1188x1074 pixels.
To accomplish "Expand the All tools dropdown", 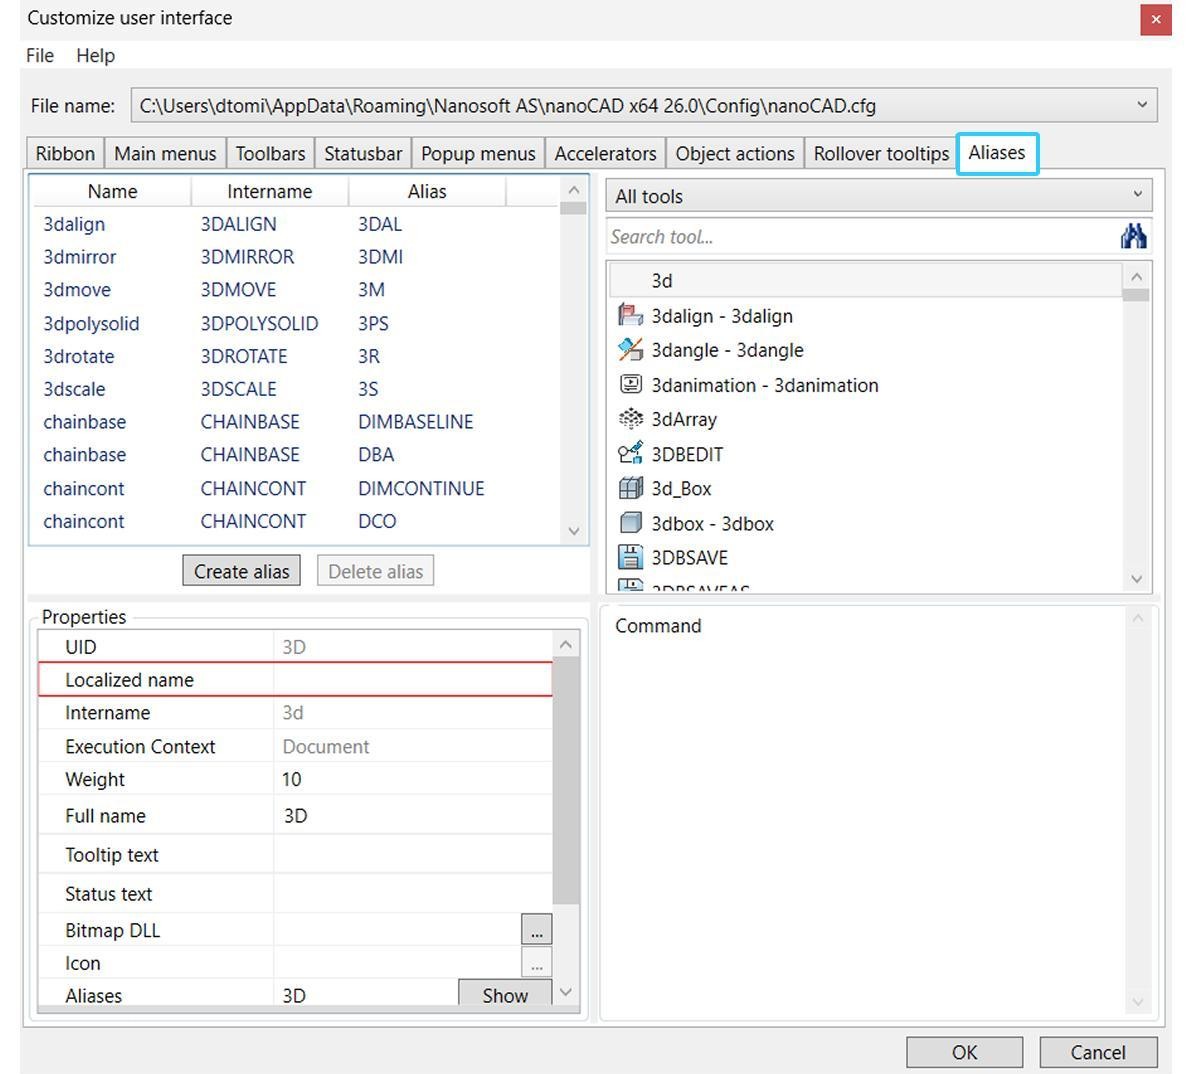I will (x=1137, y=195).
